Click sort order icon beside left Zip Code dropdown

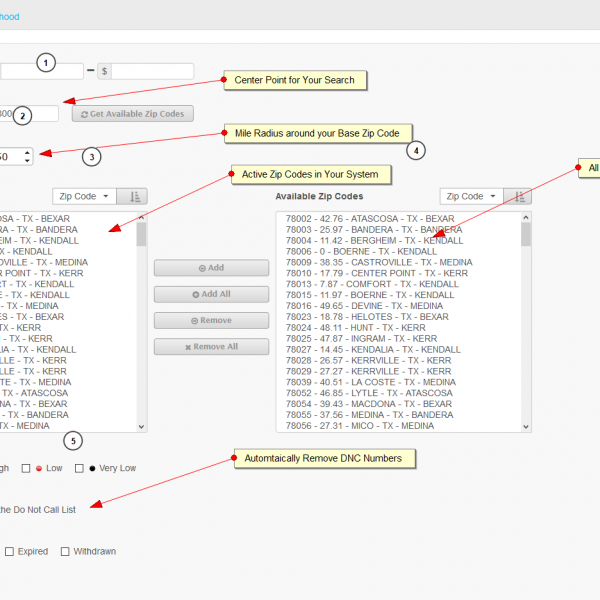point(137,197)
